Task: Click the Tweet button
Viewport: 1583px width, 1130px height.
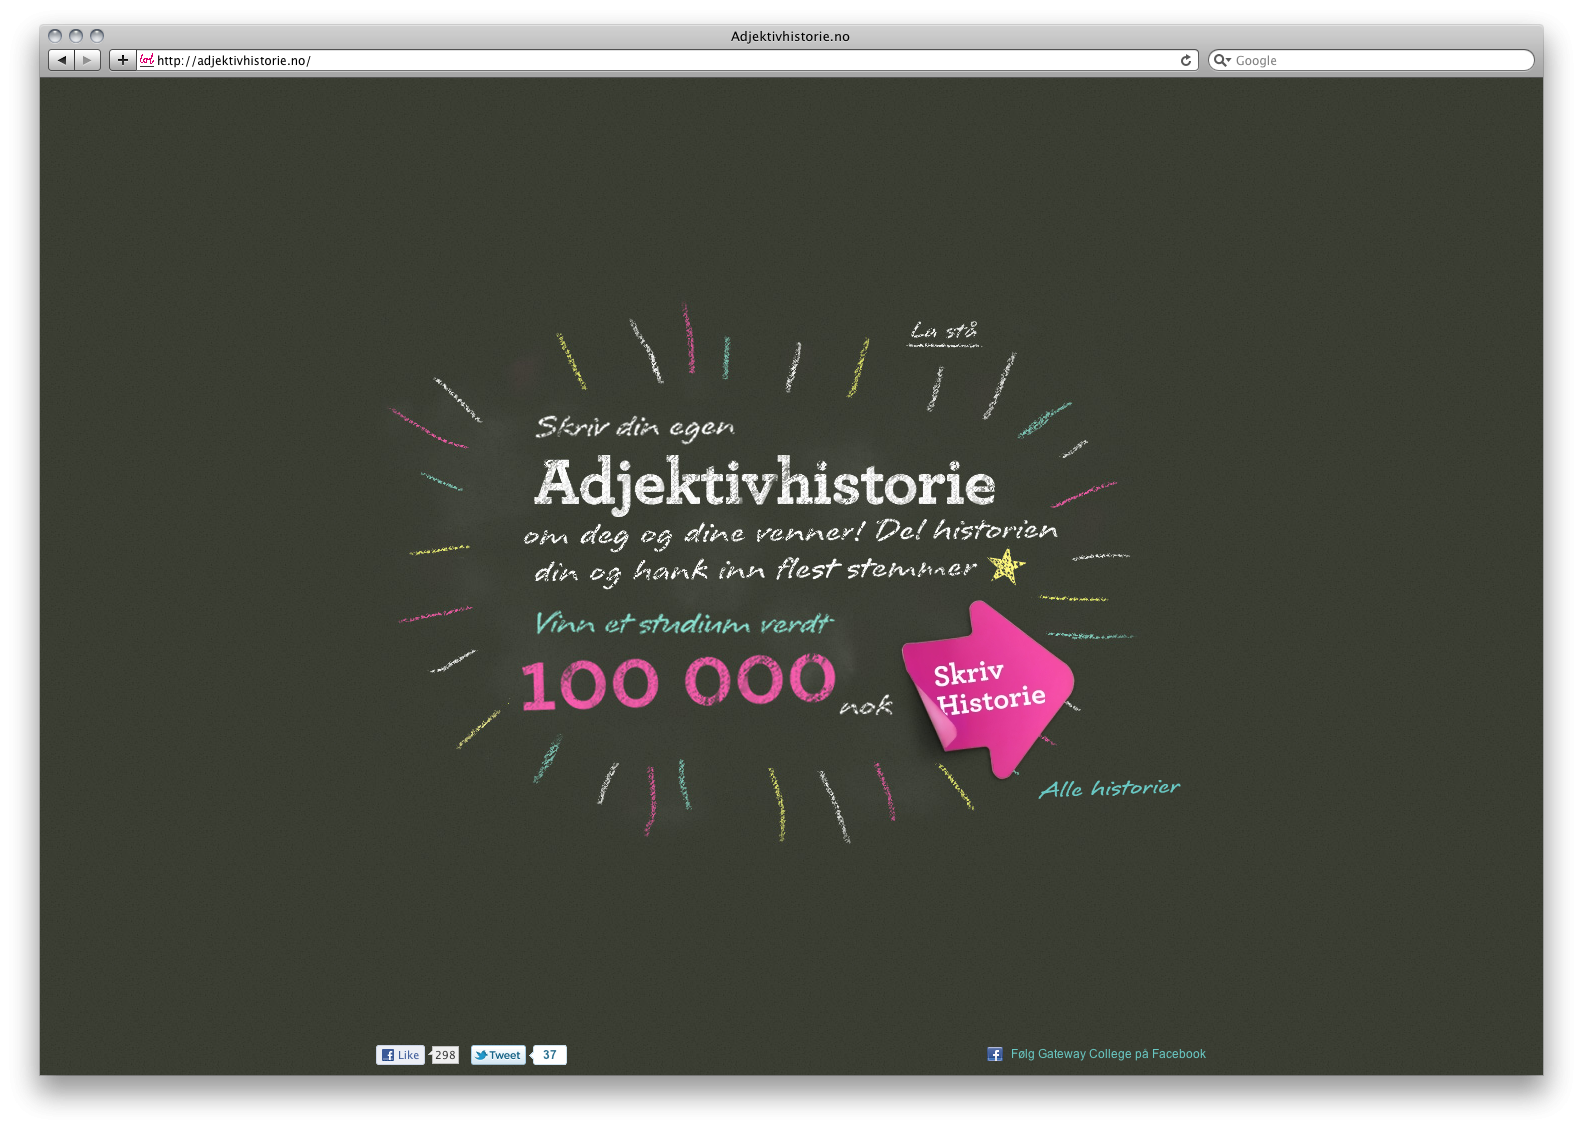Action: tap(498, 1055)
